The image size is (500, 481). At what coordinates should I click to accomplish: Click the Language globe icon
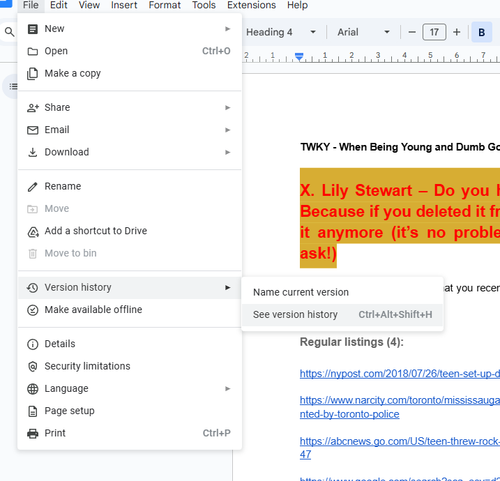pos(32,389)
